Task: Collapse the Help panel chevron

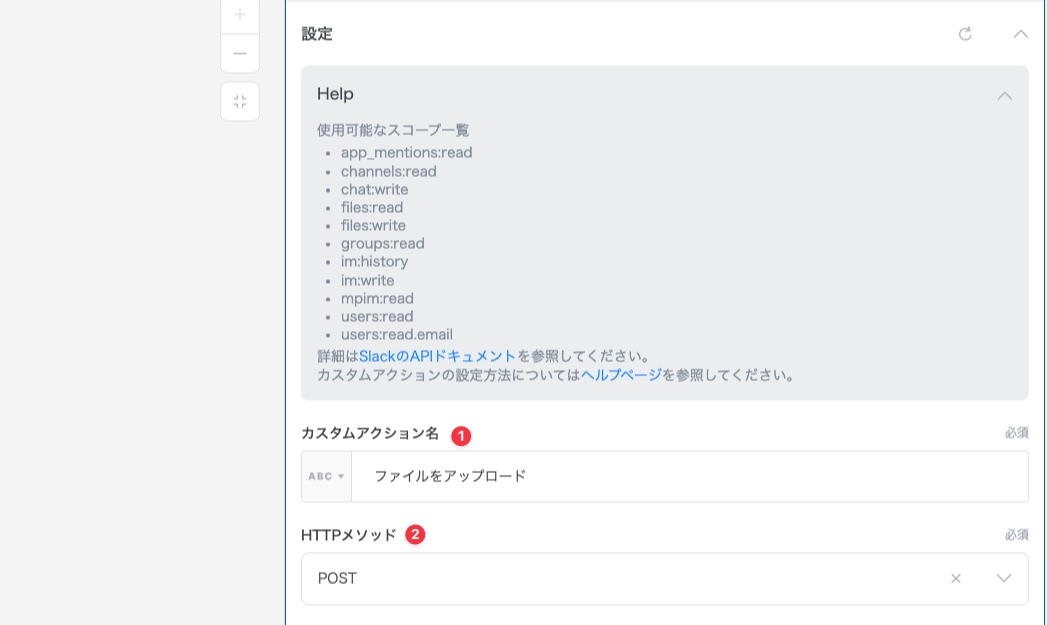Action: pos(1005,96)
